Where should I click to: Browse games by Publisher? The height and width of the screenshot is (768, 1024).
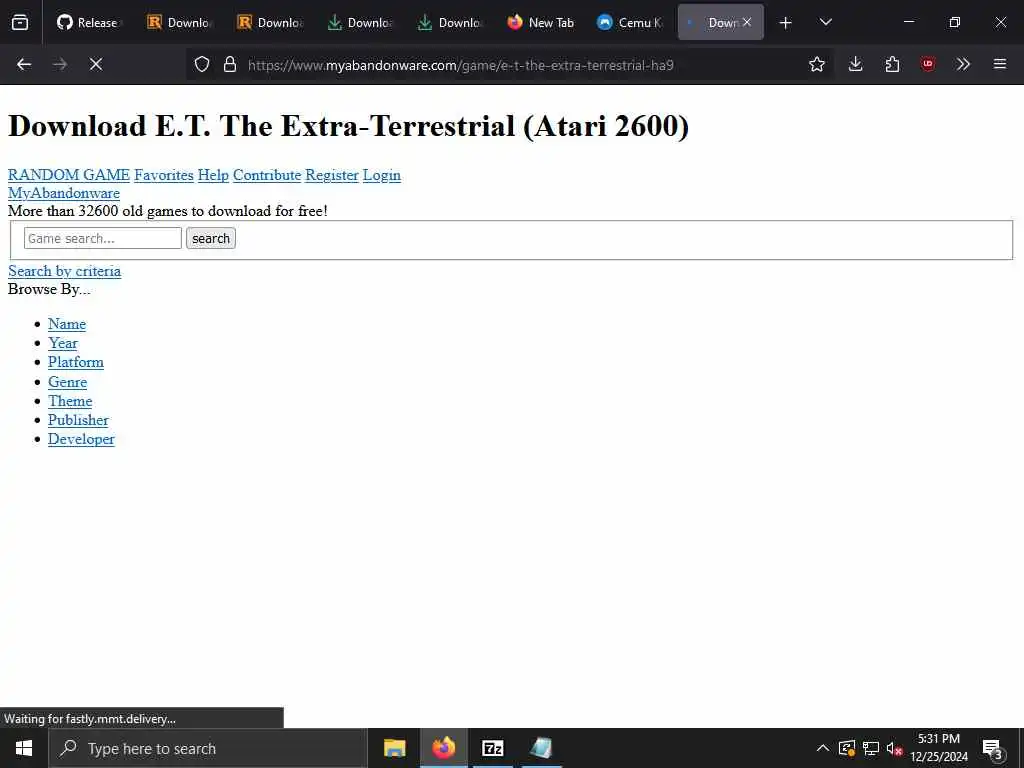[x=78, y=420]
